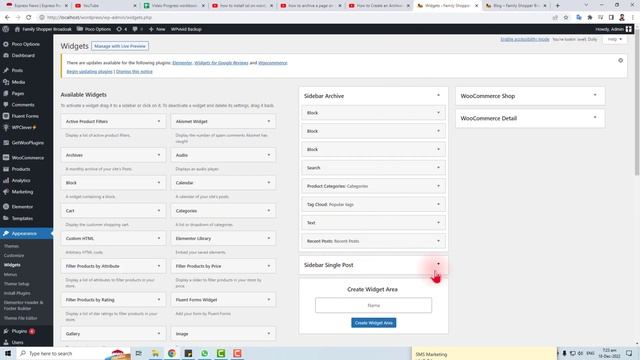Expand the Text widget in Sidebar Archive
Image resolution: width=640 pixels, height=360 pixels.
[438, 222]
